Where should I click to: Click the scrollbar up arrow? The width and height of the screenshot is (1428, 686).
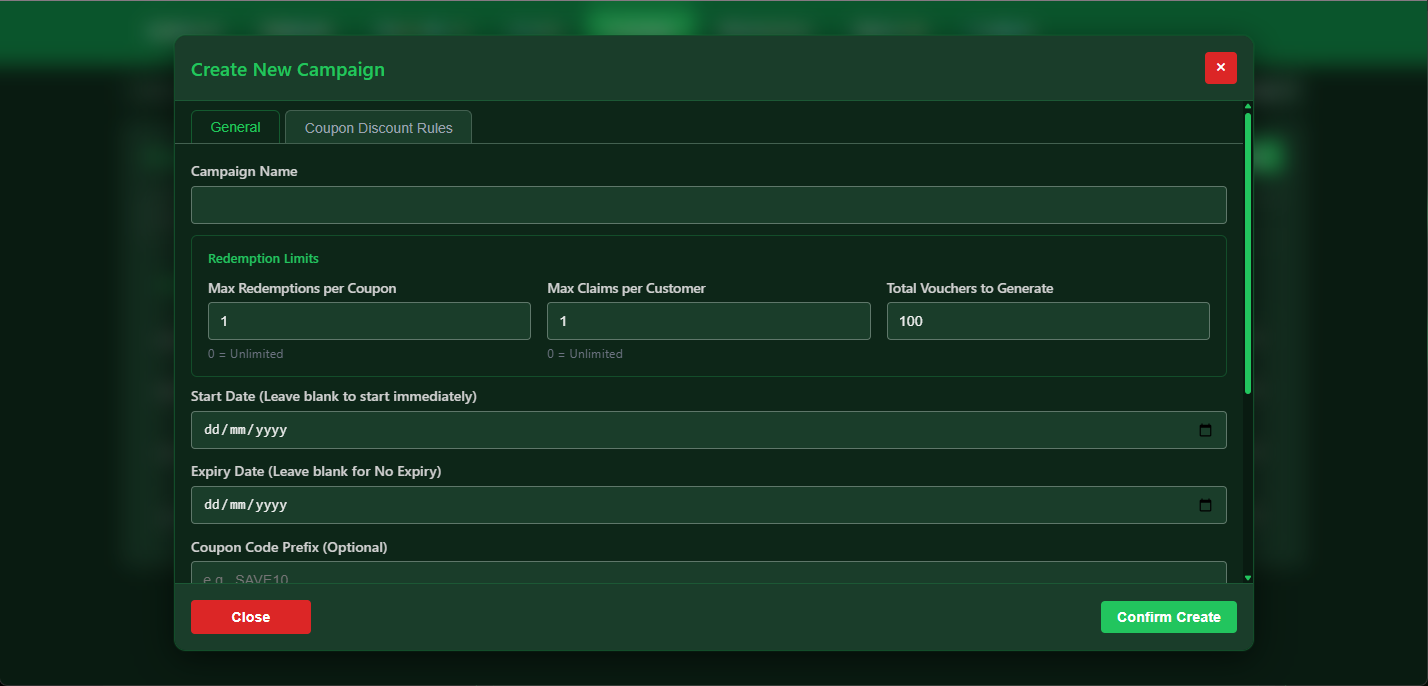click(1247, 105)
